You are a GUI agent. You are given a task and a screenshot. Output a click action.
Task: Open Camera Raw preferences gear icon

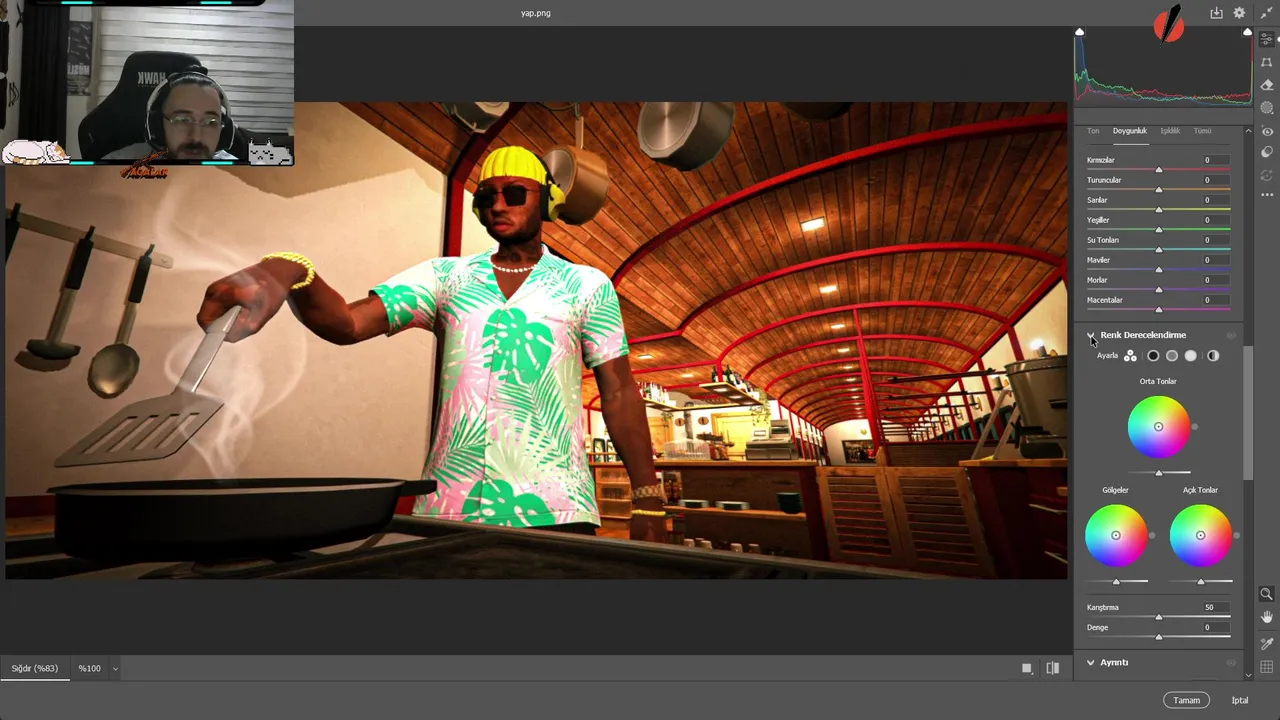coord(1239,13)
